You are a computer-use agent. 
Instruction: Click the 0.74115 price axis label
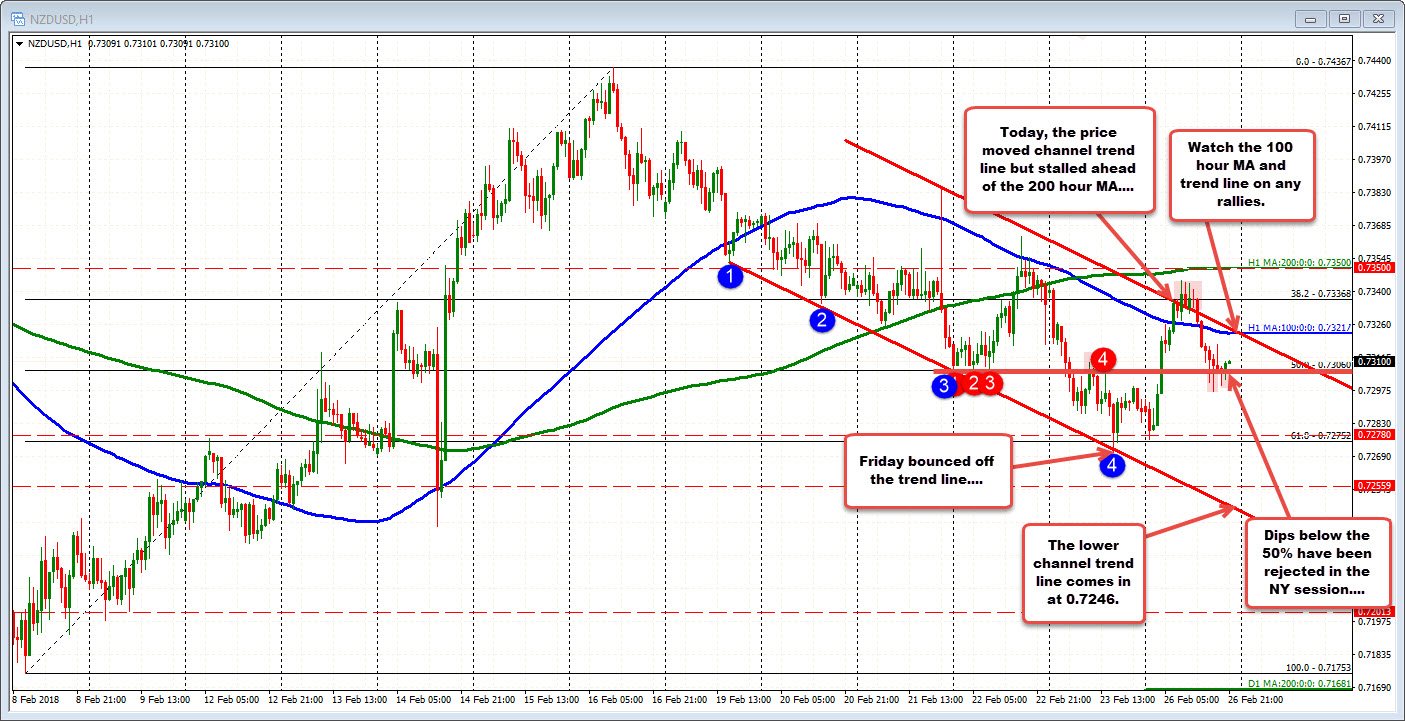(x=1376, y=127)
